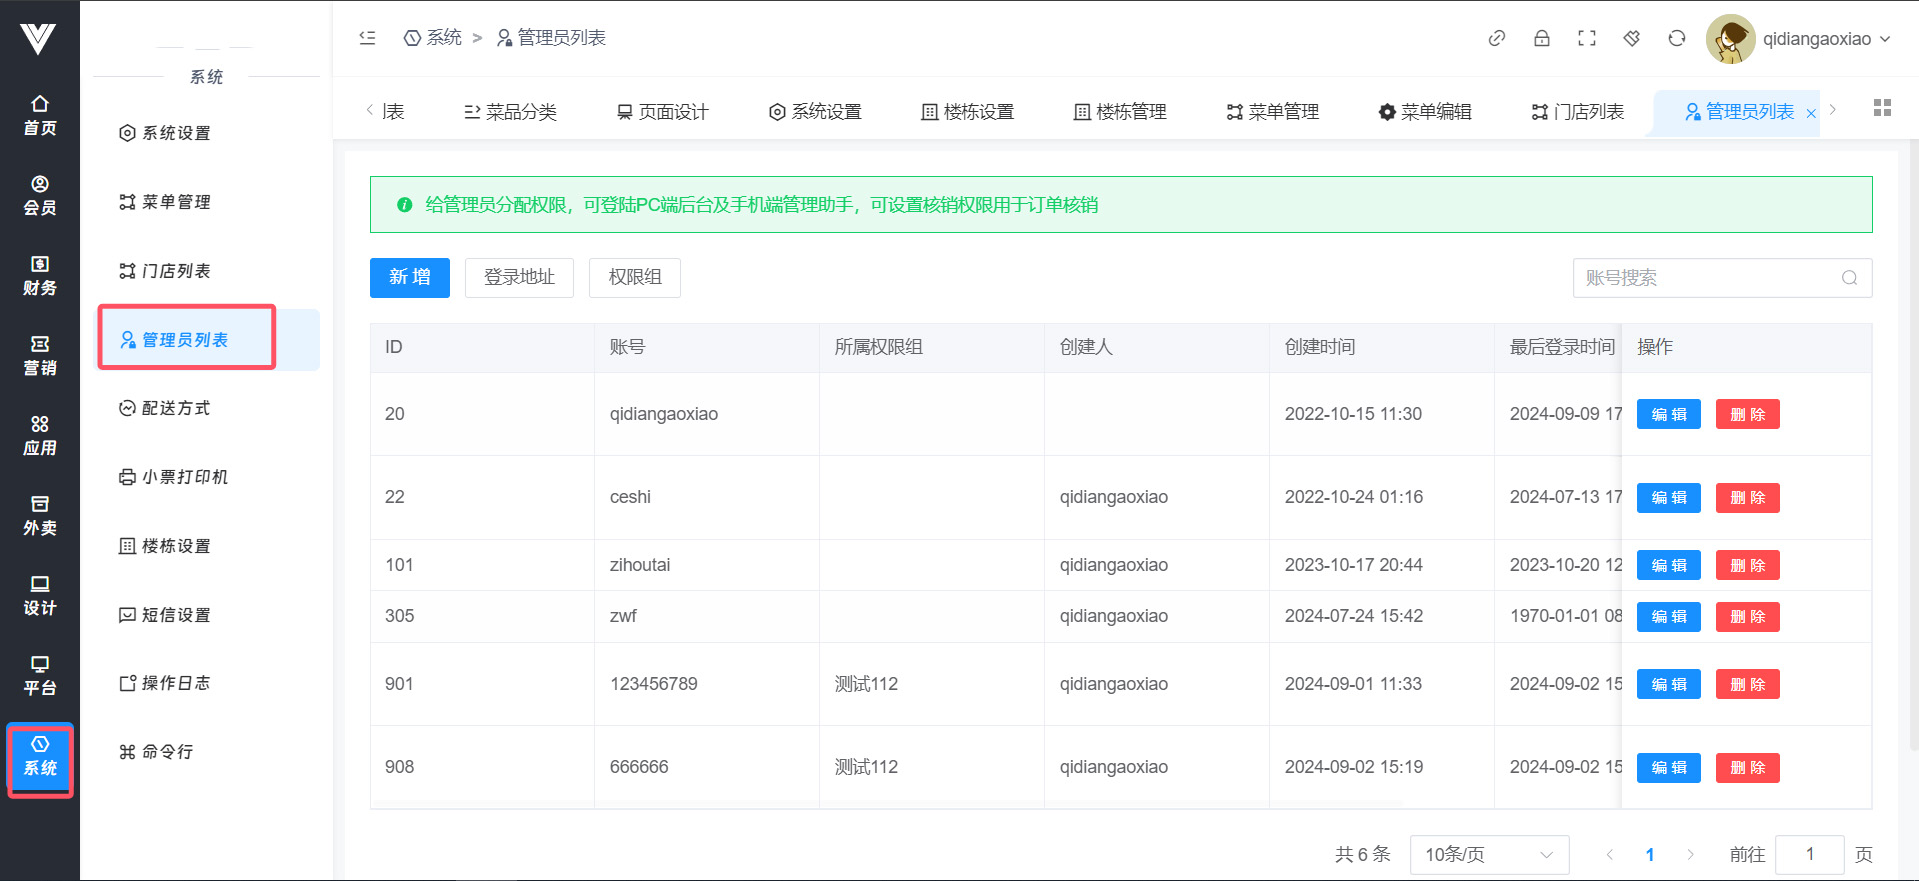Open the 首页 home section in sidebar
This screenshot has height=881, width=1919.
click(x=40, y=115)
